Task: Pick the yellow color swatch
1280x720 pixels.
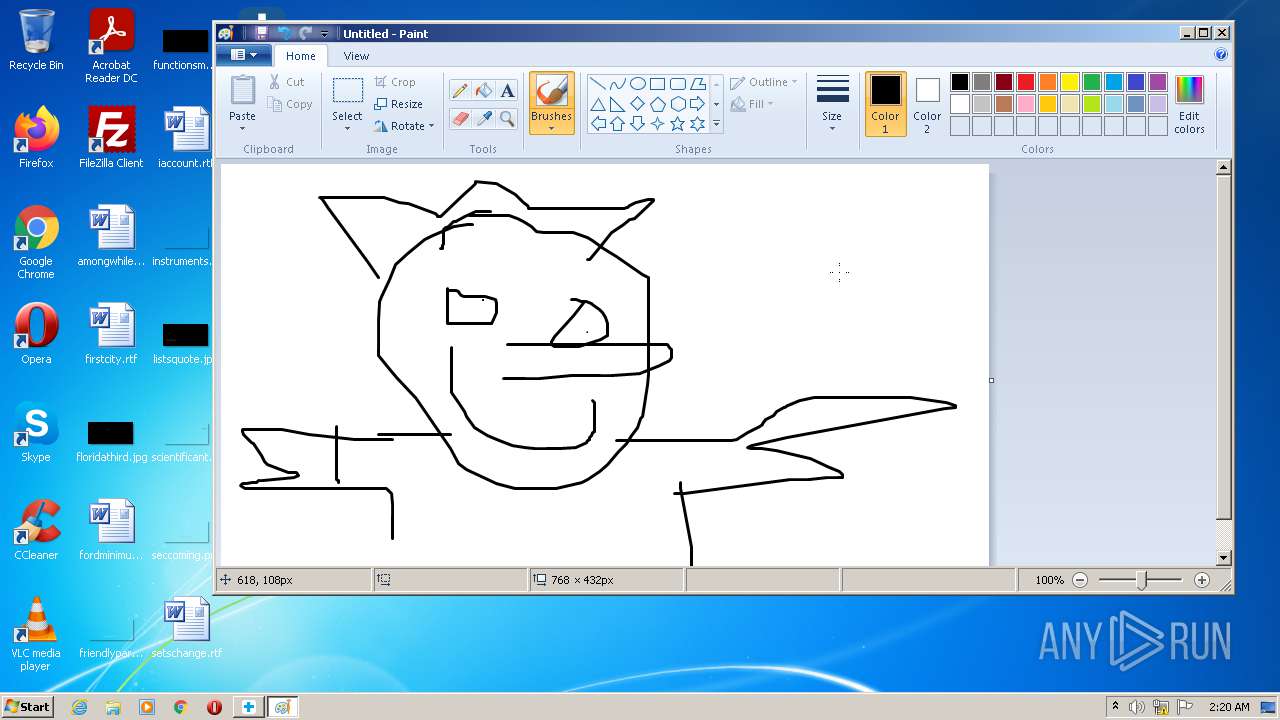Action: 1070,82
